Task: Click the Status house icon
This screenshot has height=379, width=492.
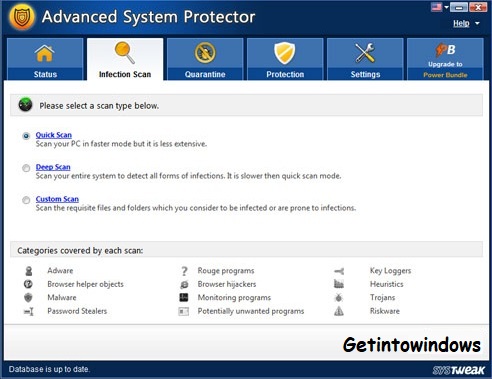Action: point(45,53)
